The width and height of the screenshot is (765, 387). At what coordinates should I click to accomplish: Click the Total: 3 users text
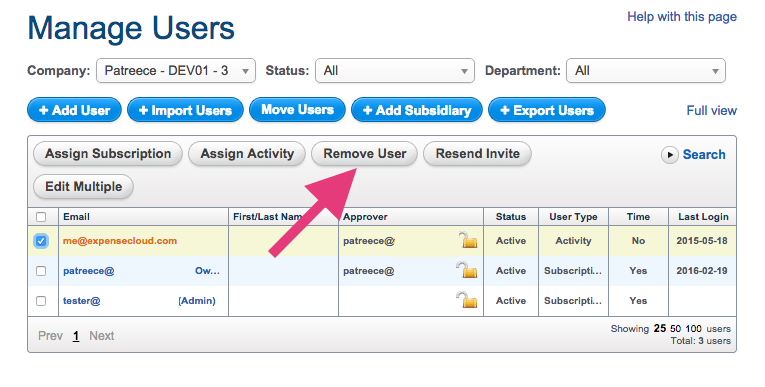(x=701, y=341)
